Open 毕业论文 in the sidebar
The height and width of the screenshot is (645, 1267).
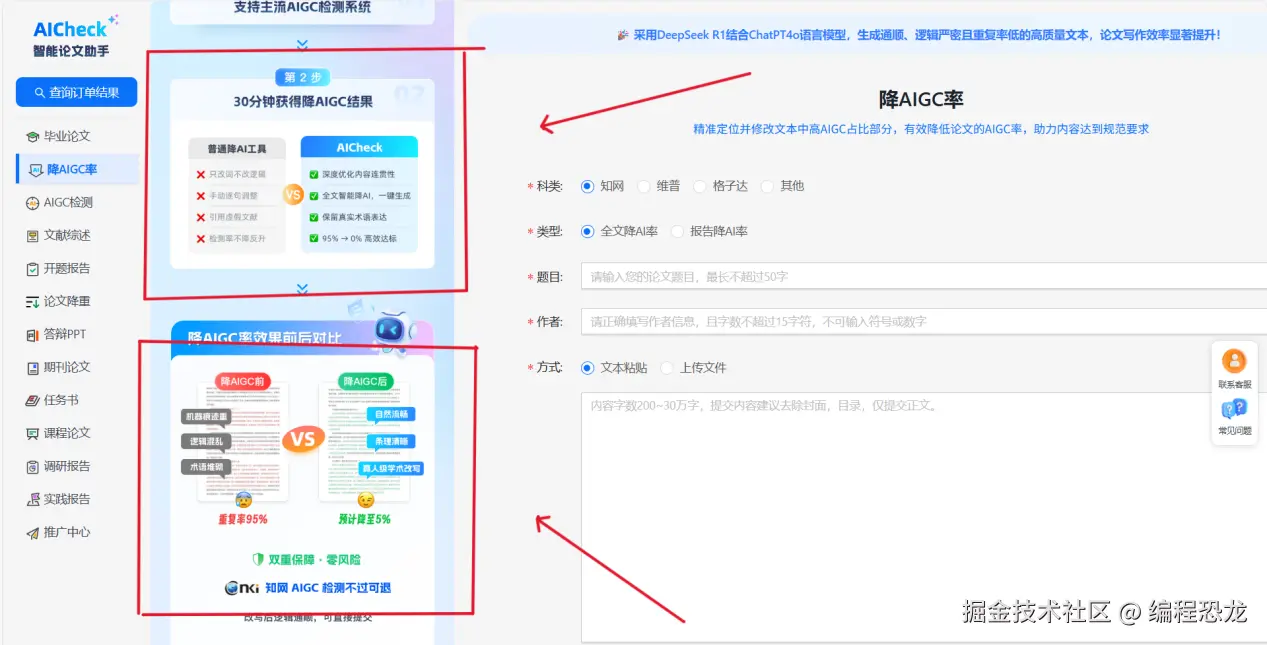[66, 136]
